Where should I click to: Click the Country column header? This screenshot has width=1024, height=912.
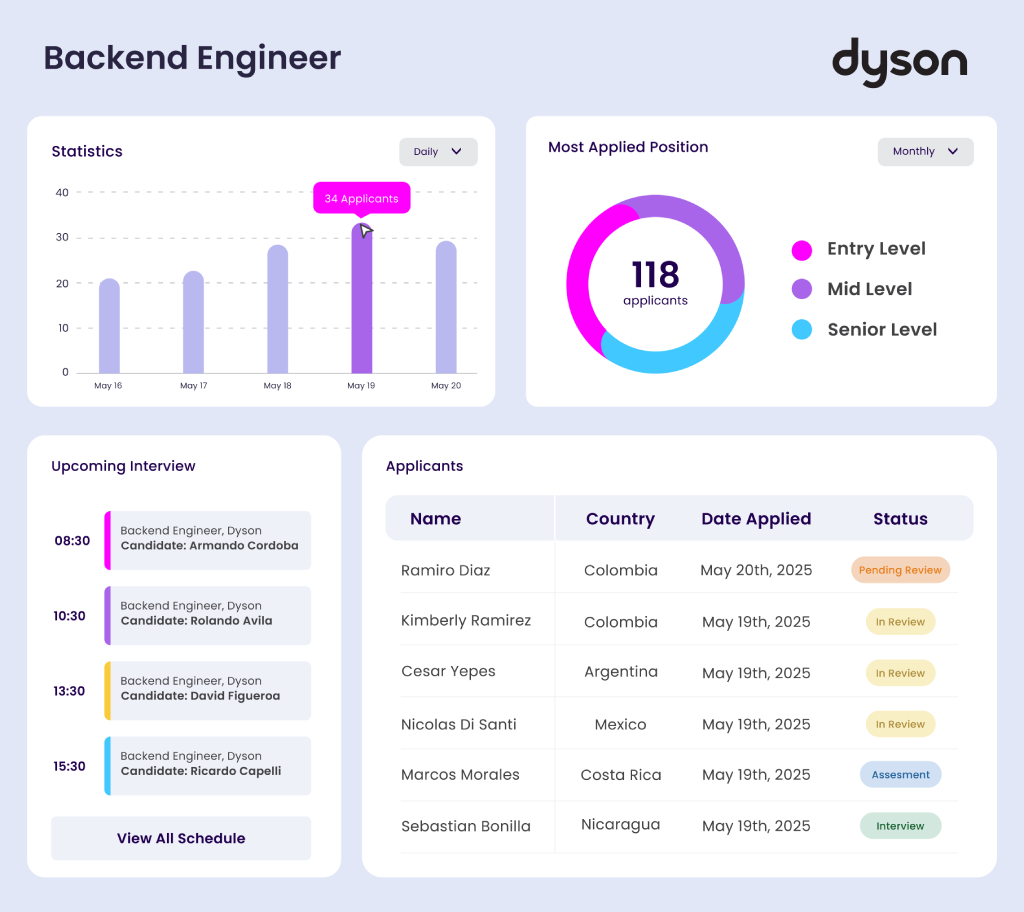tap(620, 519)
